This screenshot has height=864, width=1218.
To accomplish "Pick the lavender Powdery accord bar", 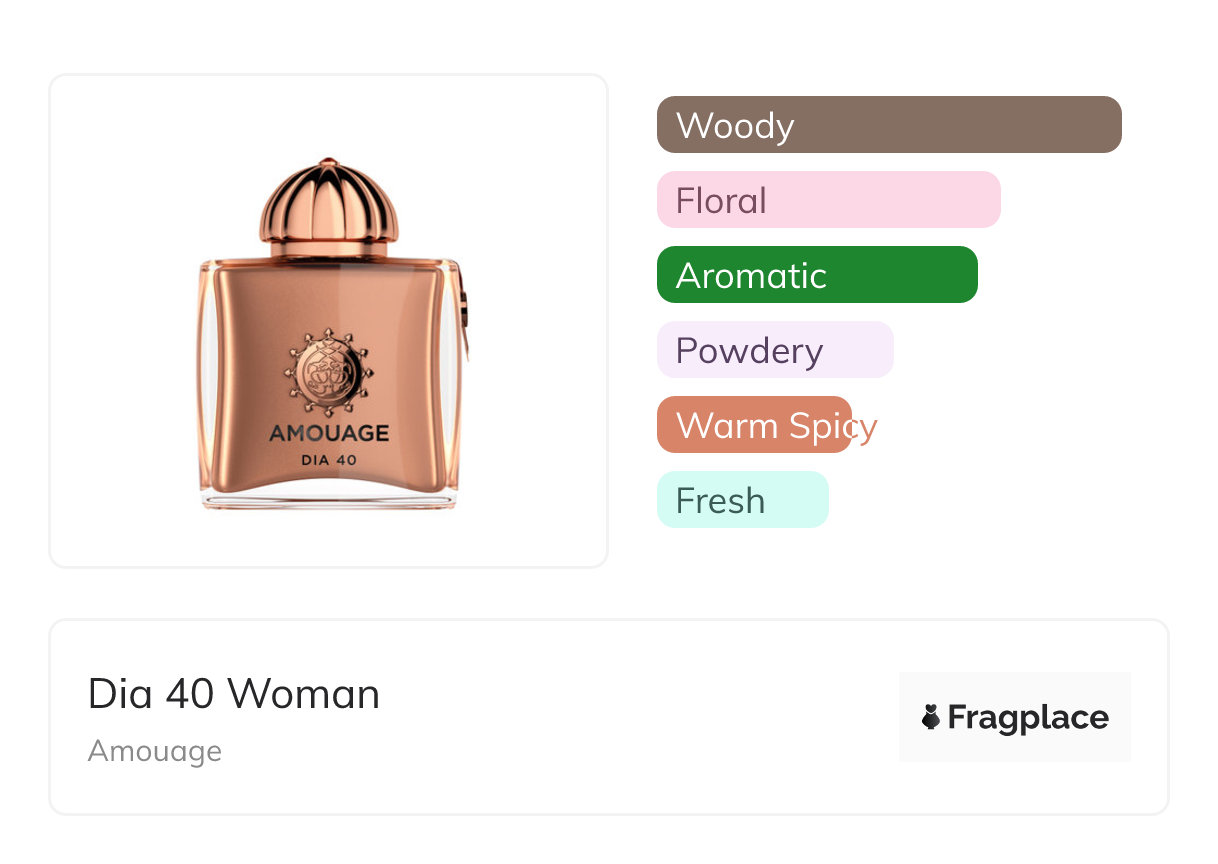I will pos(774,350).
